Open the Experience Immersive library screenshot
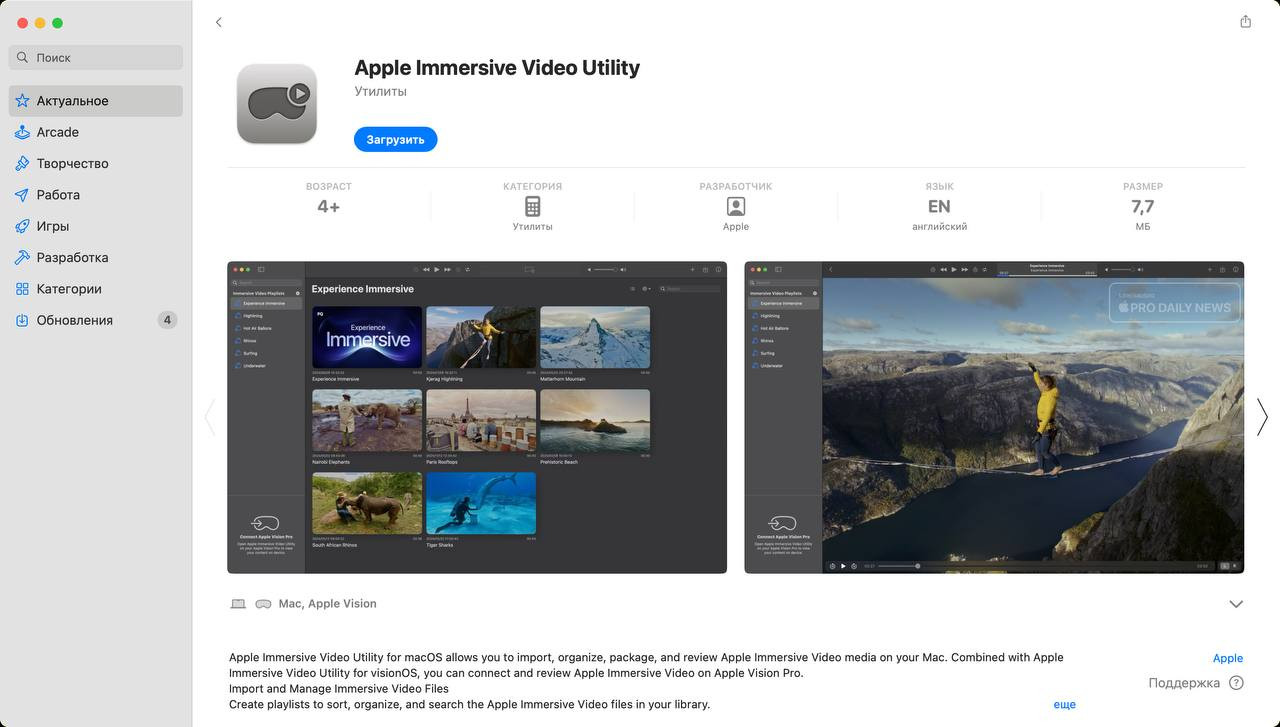 pyautogui.click(x=477, y=417)
